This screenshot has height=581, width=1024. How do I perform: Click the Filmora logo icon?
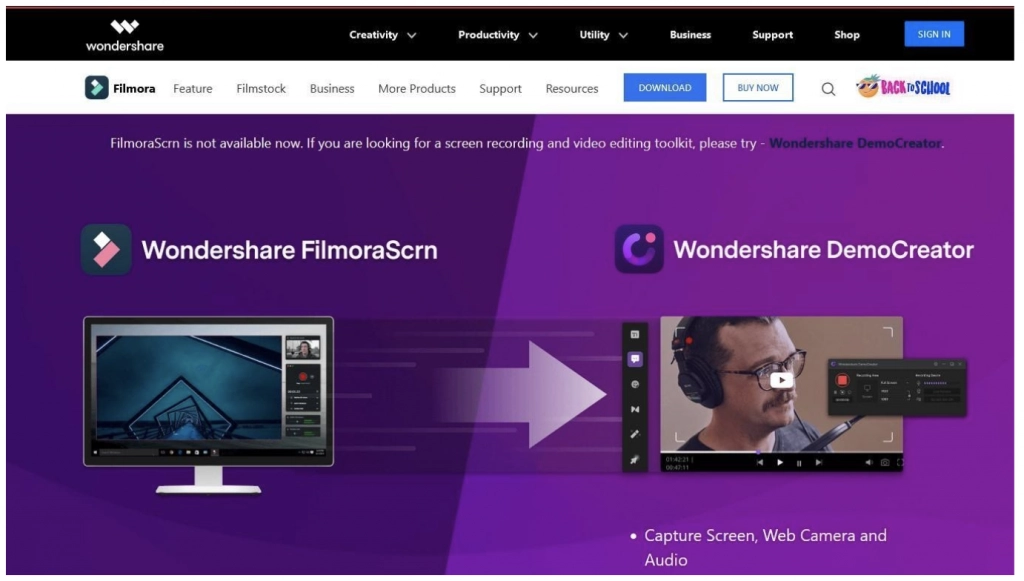pos(97,88)
